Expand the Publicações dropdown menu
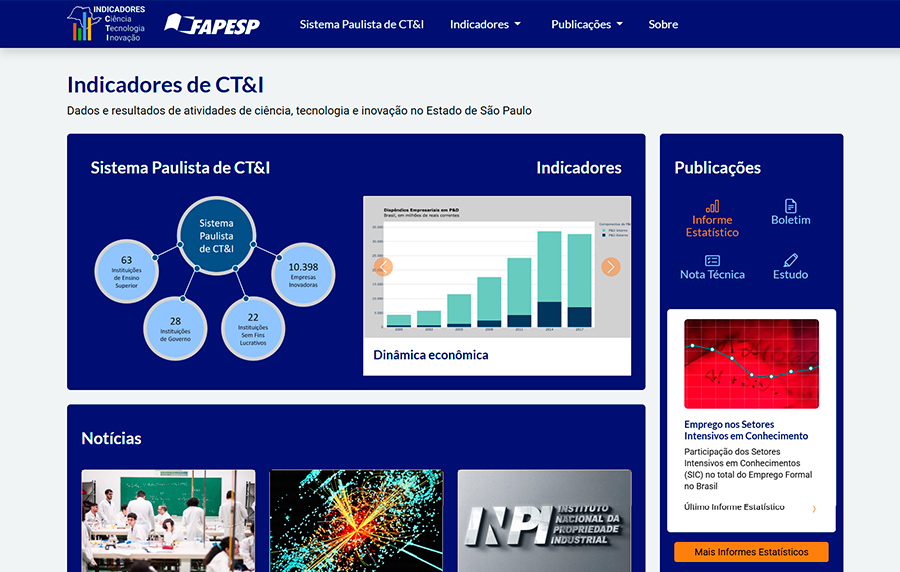Screen dimensions: 900x572 586,24
